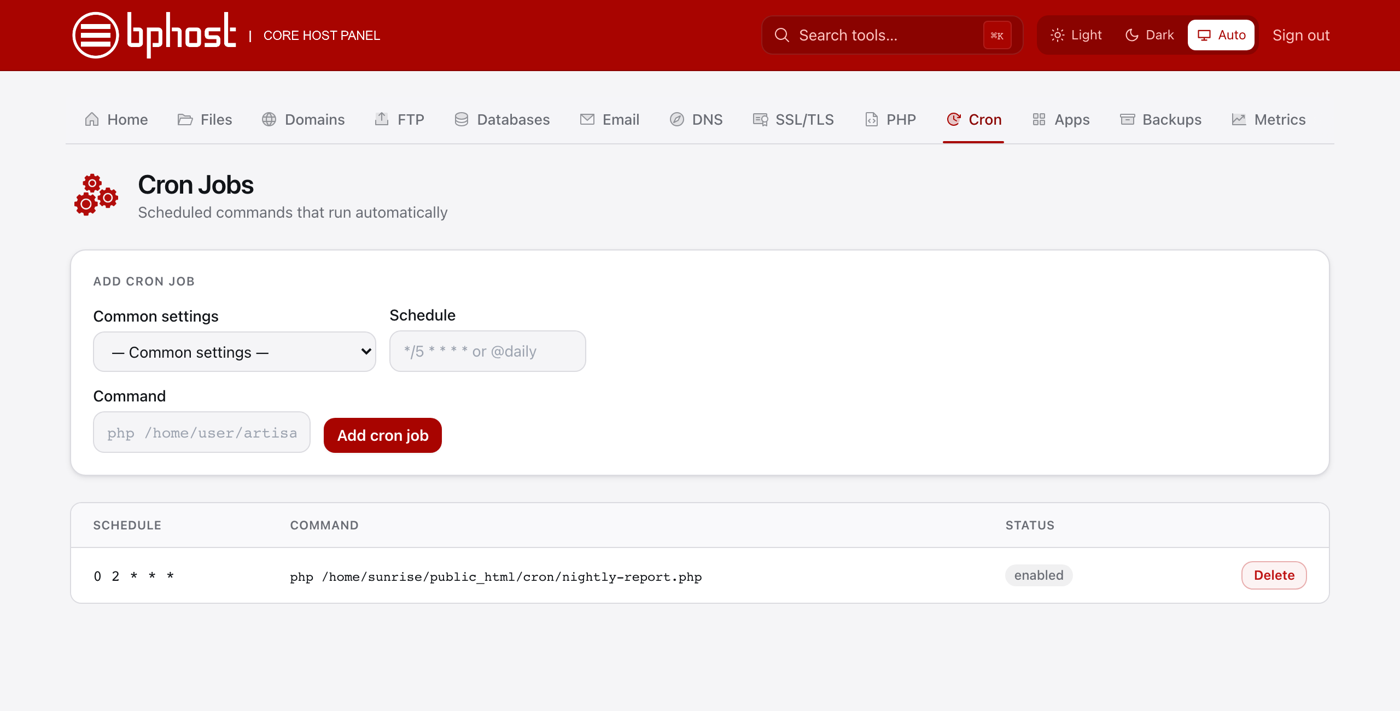The height and width of the screenshot is (711, 1400).
Task: Click the Cron clock icon
Action: [x=953, y=119]
